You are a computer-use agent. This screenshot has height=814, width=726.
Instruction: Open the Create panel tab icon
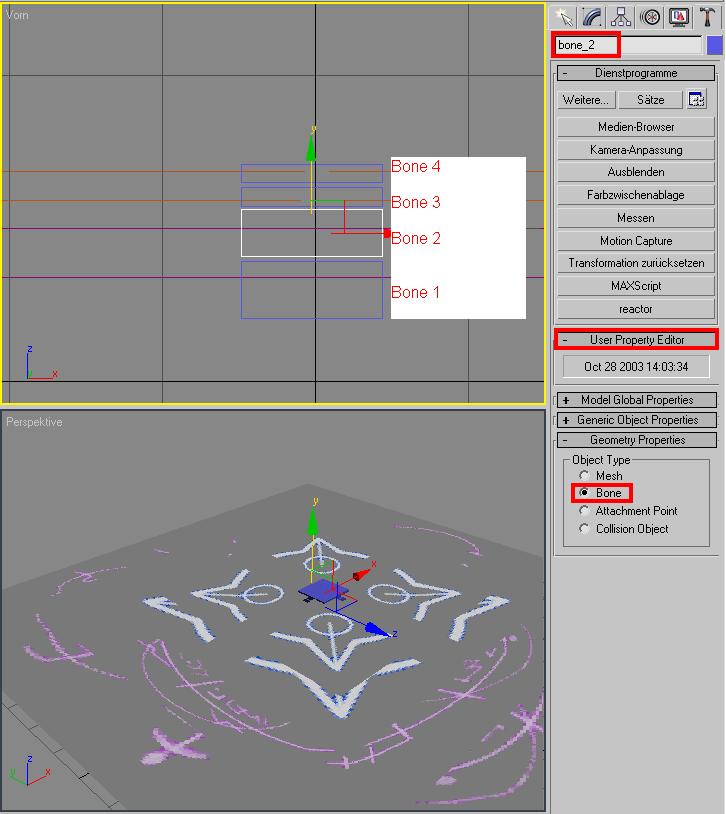tap(563, 17)
